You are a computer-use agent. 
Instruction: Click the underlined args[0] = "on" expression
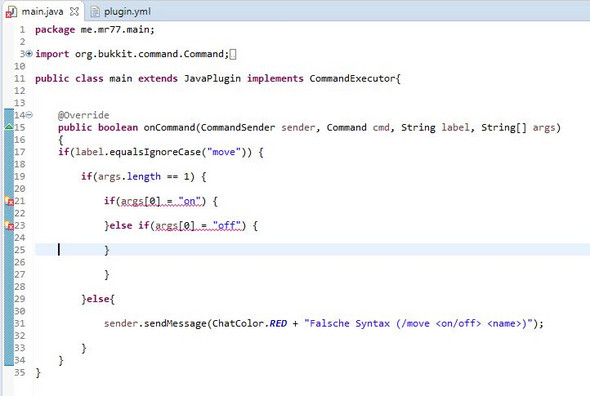click(161, 201)
